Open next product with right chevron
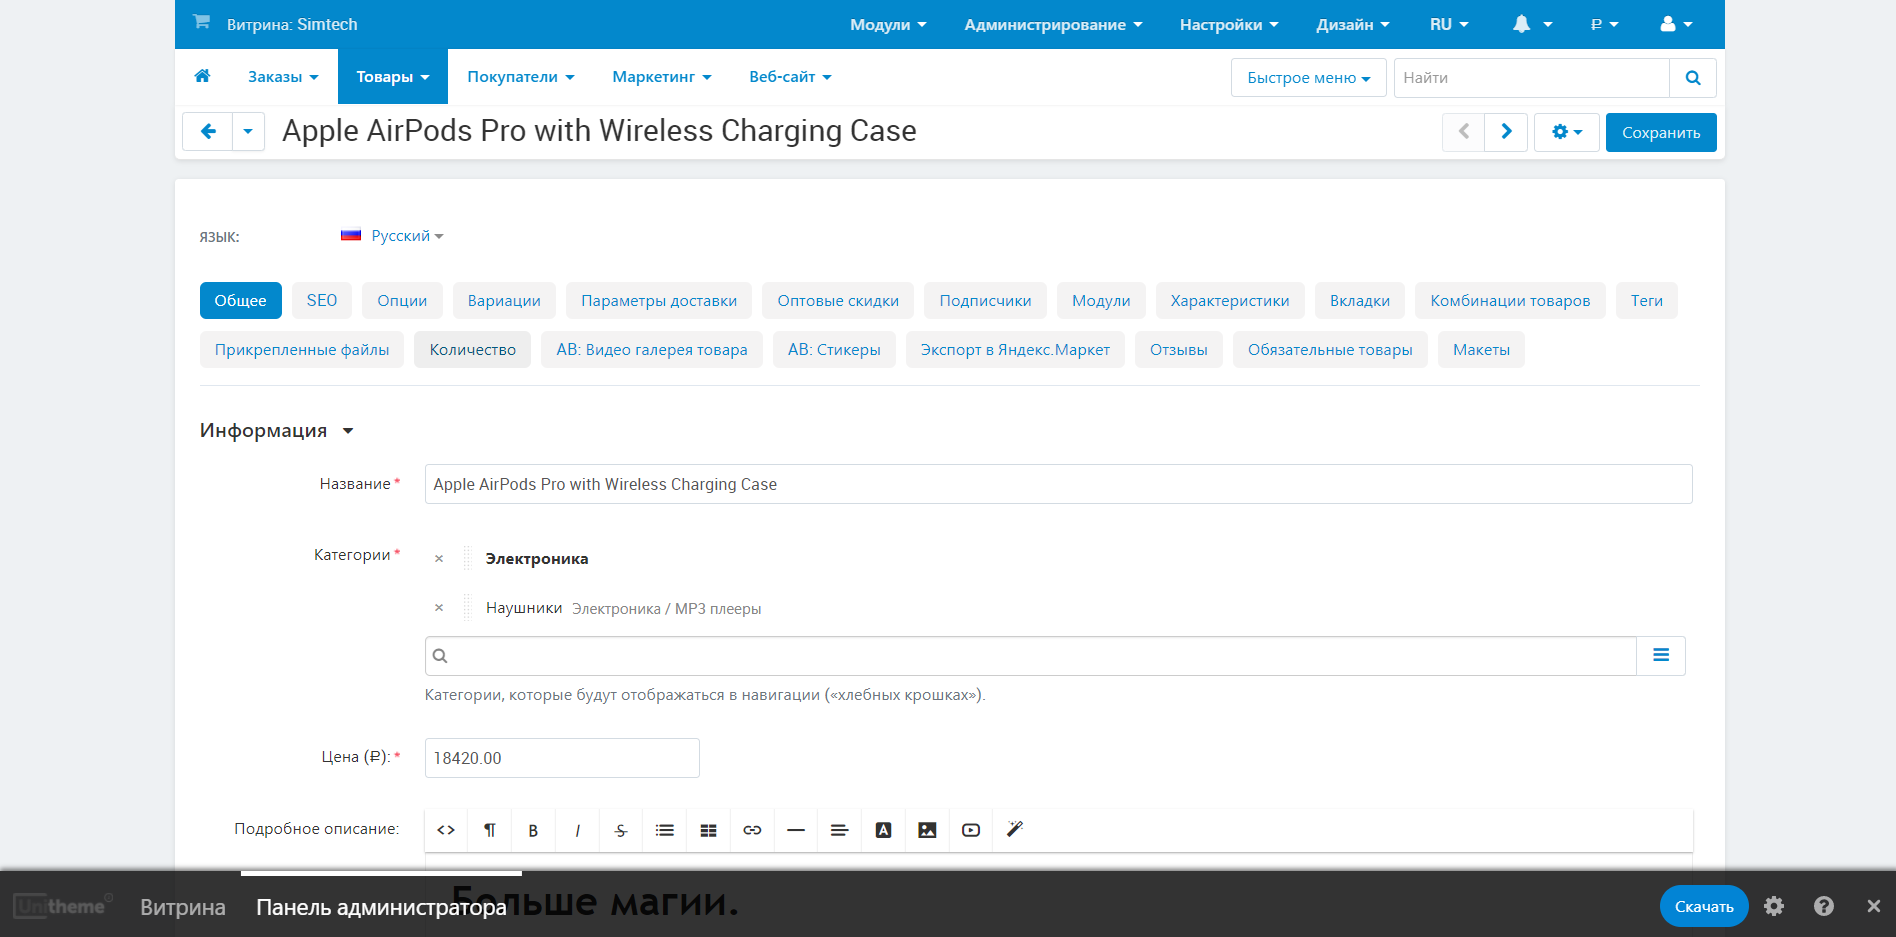1896x937 pixels. pos(1506,132)
